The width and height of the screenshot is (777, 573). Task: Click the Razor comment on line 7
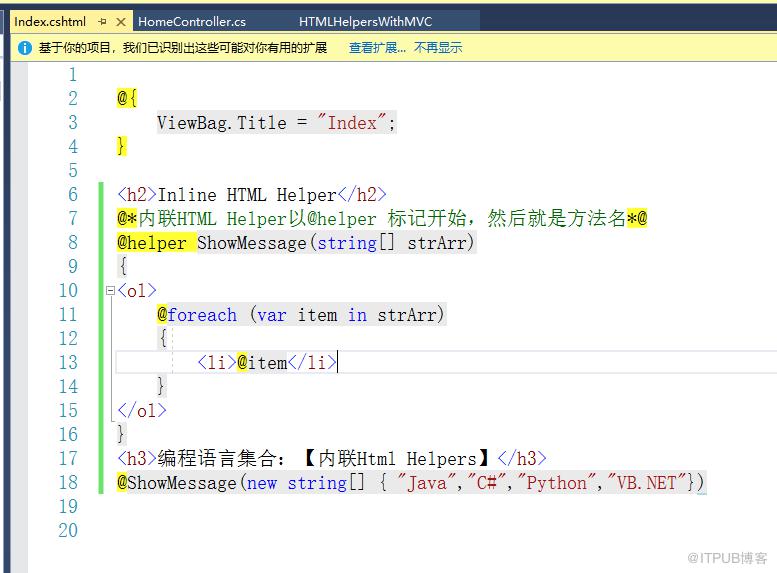pos(382,219)
